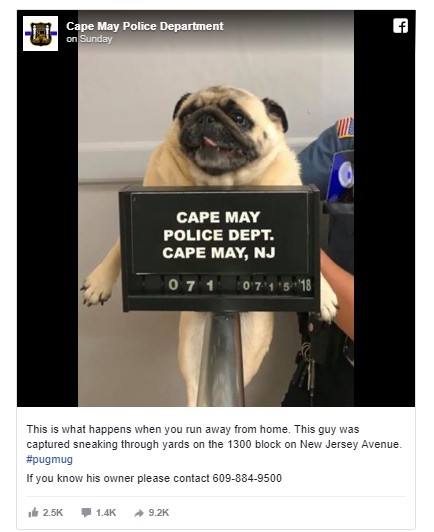
Task: Click the thumbs-up like icon
Action: pyautogui.click(x=33, y=513)
